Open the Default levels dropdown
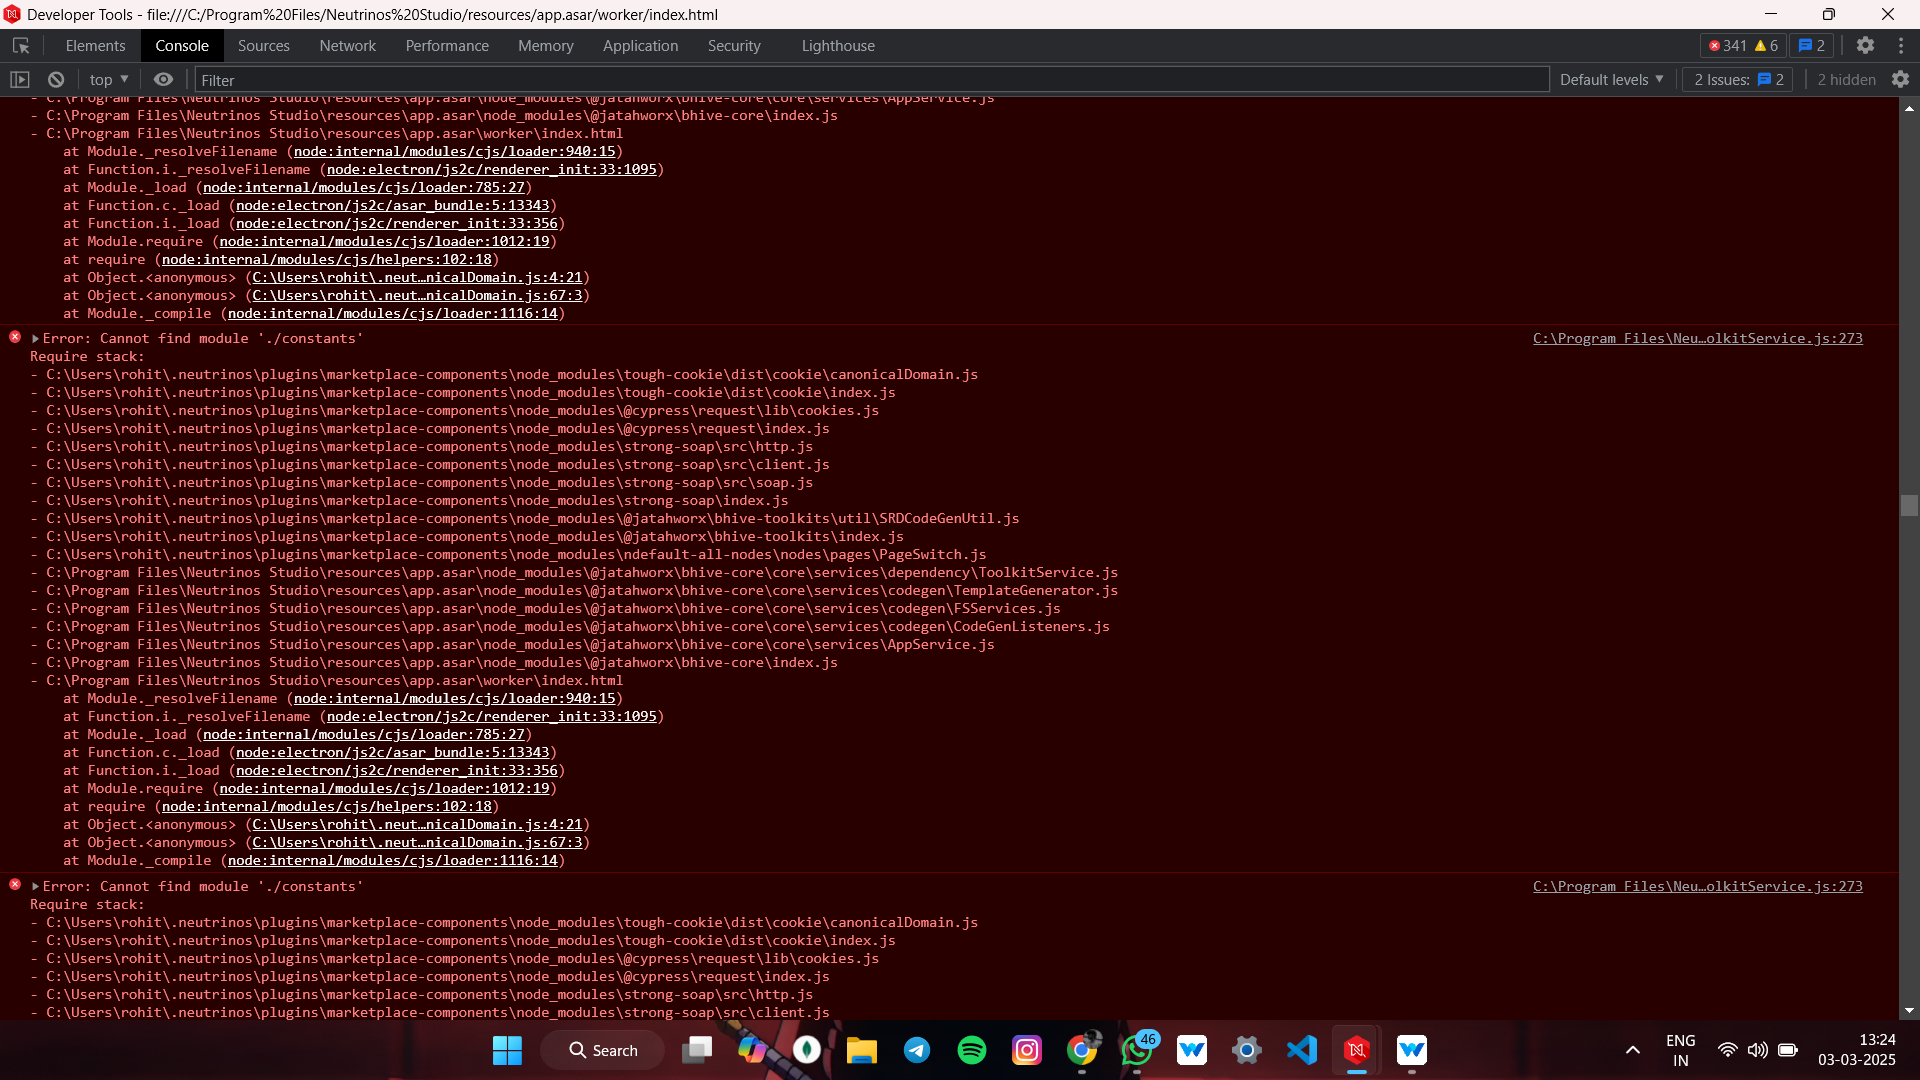1920x1080 pixels. [1611, 80]
